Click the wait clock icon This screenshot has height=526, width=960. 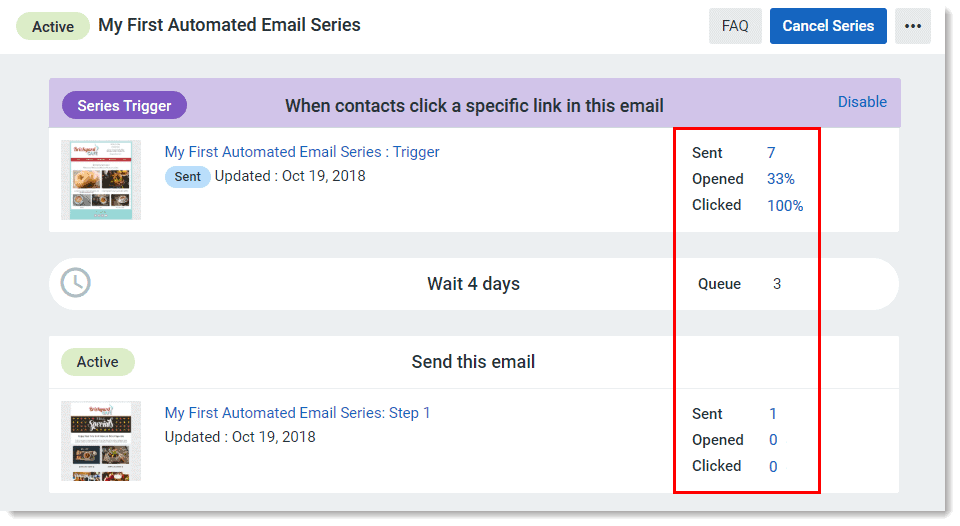tap(75, 283)
